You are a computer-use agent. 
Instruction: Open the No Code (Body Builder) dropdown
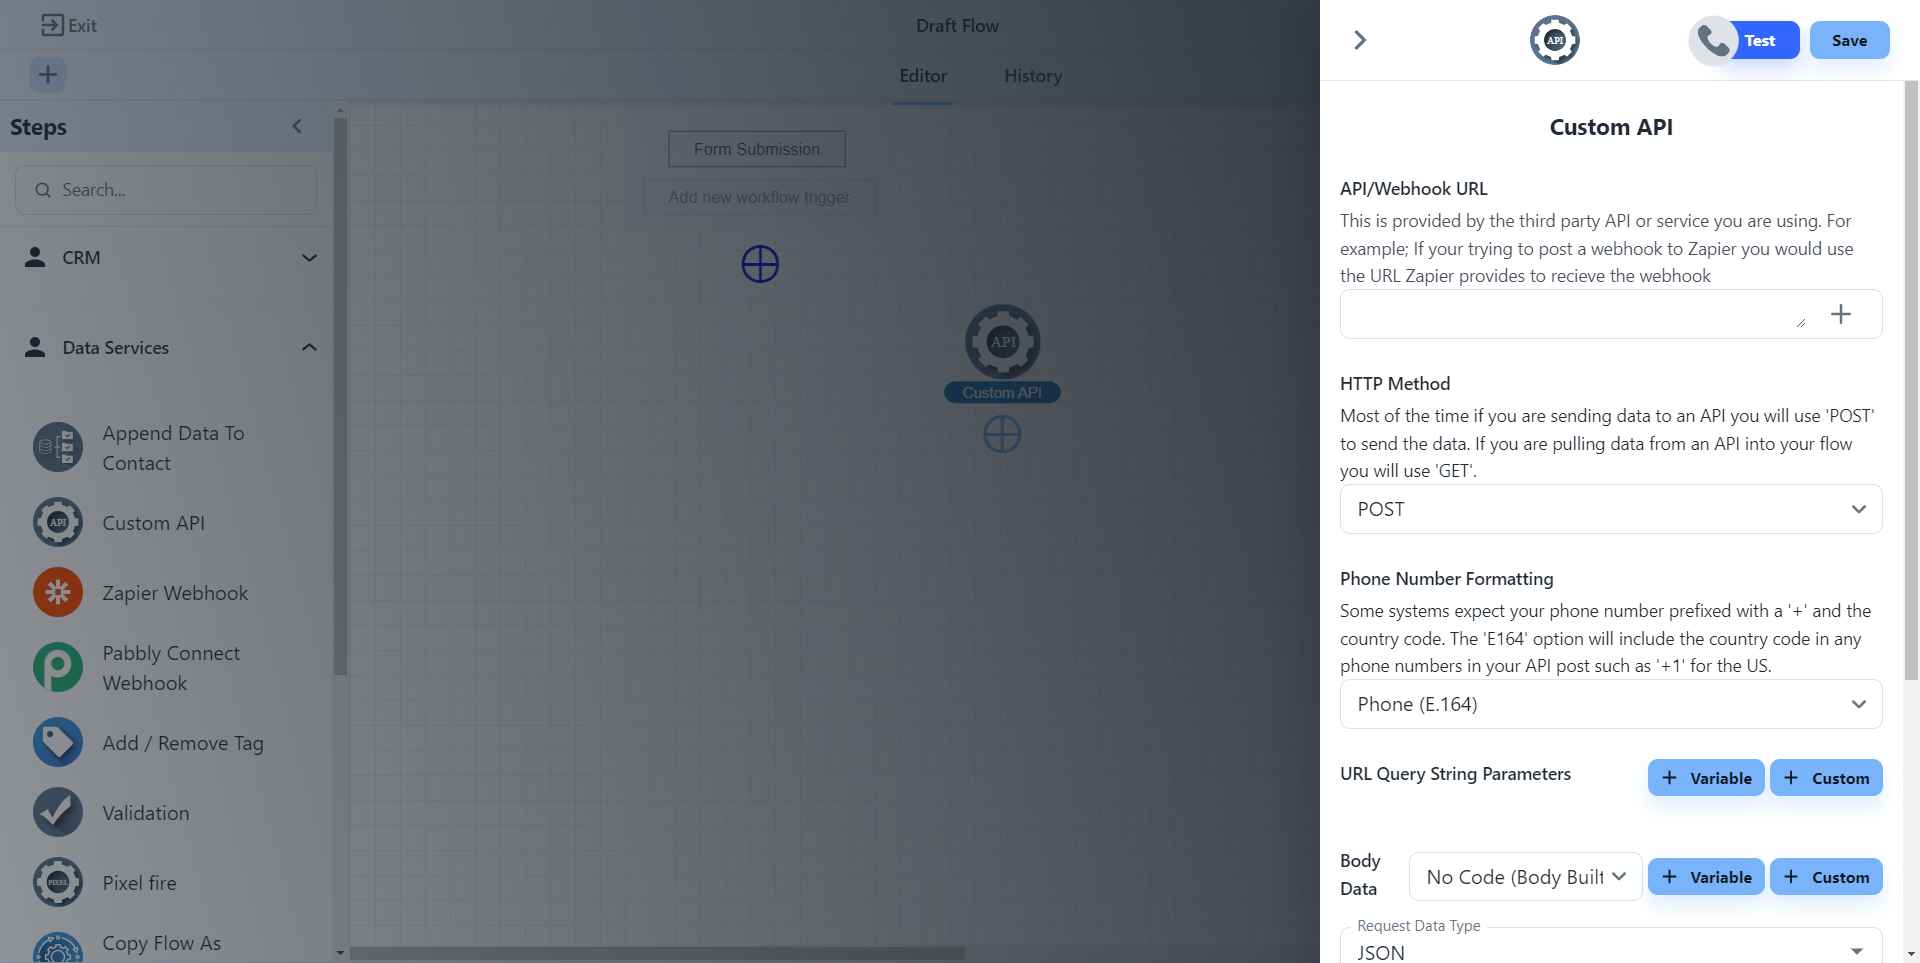point(1525,877)
